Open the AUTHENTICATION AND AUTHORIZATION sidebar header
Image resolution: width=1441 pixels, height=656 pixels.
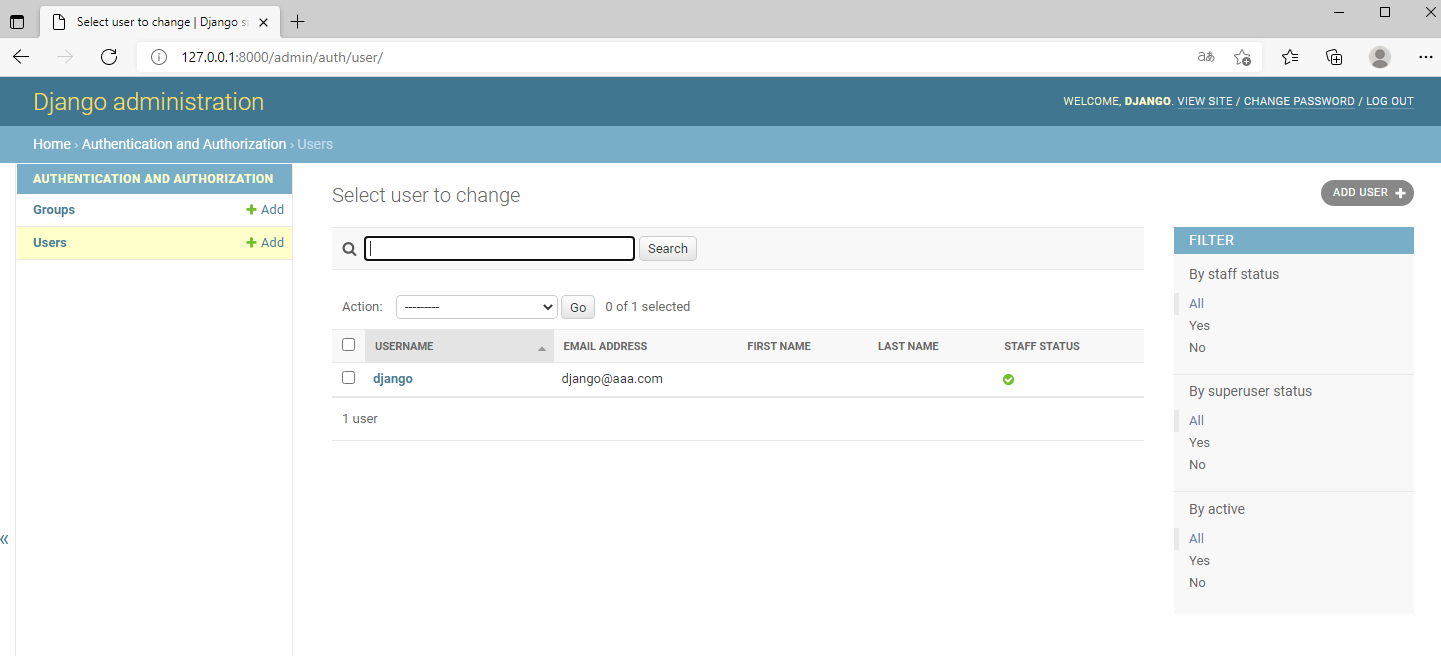(x=153, y=179)
